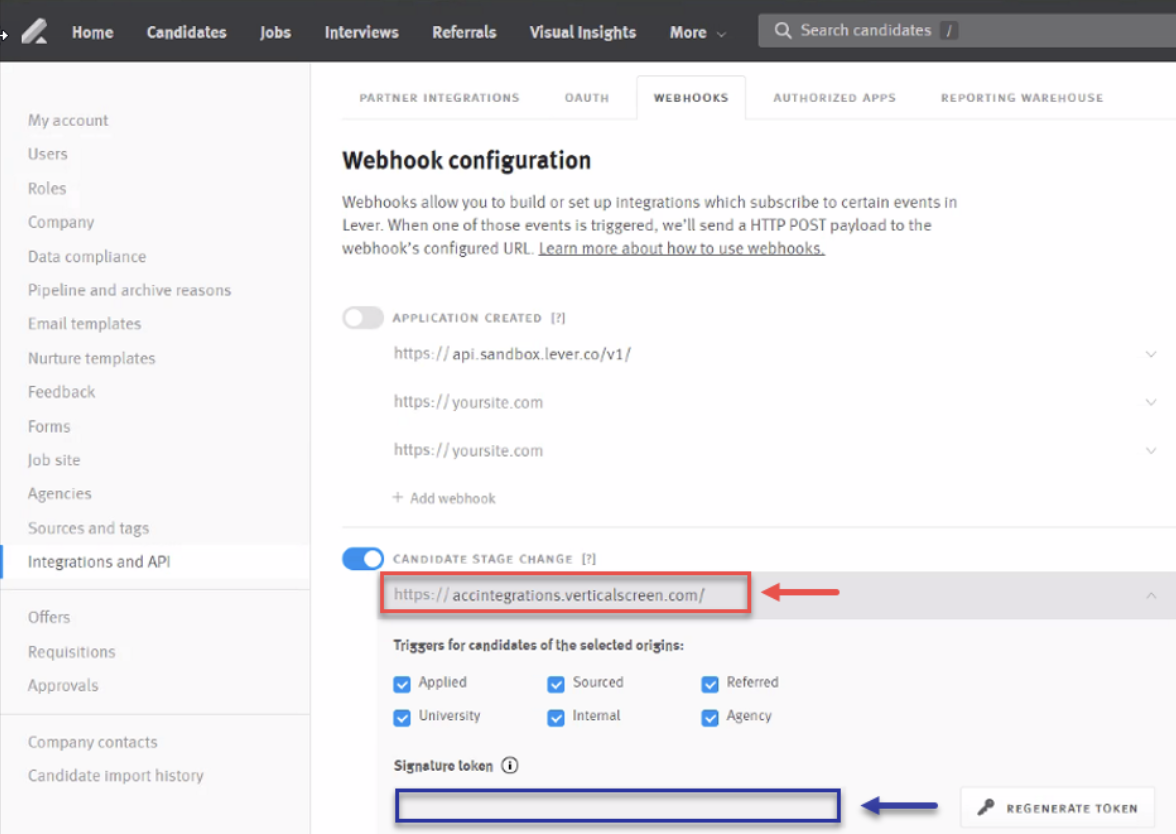This screenshot has height=834, width=1176.
Task: Collapse the accintegrations.verticalscreen.com webhook
Action: [x=1151, y=595]
